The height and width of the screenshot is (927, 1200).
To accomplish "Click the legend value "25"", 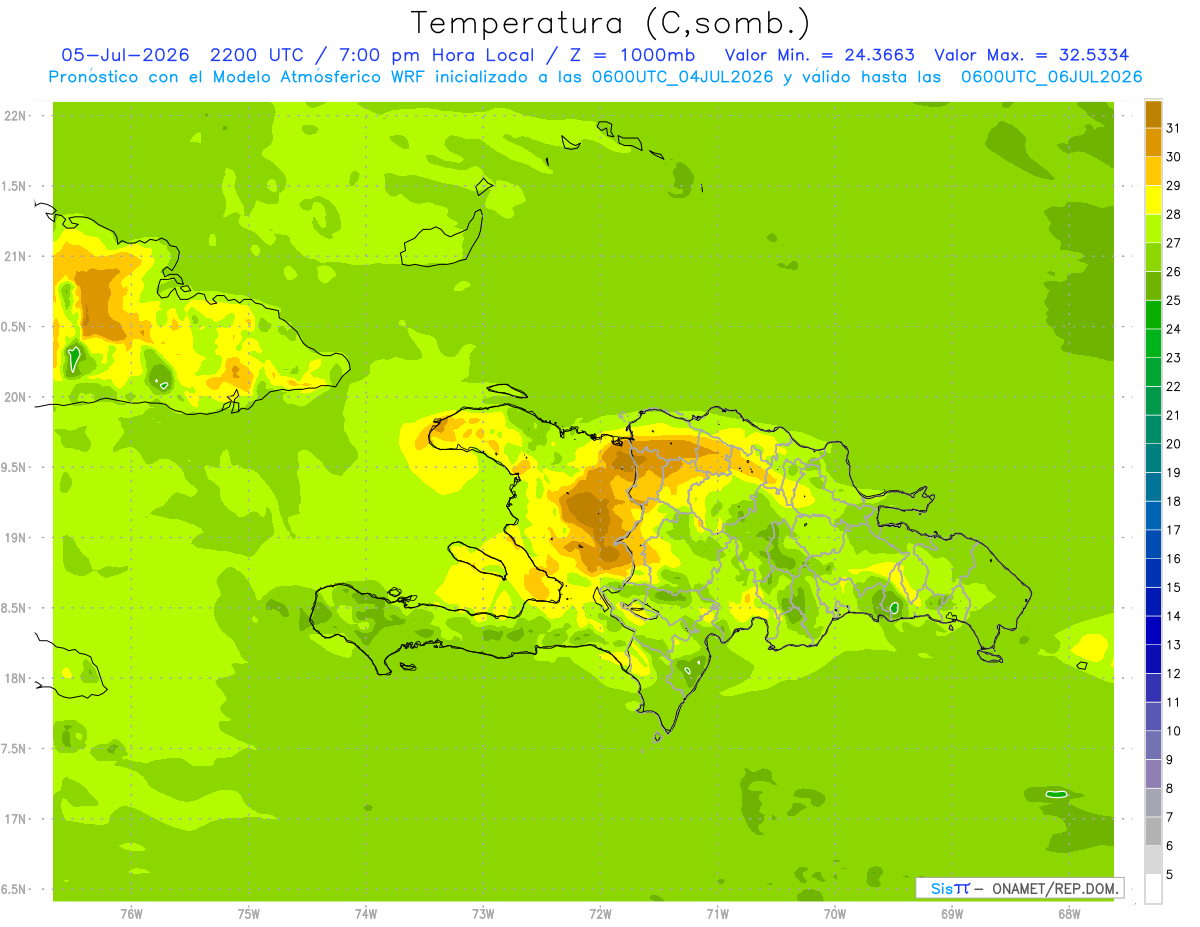I will coord(1173,300).
